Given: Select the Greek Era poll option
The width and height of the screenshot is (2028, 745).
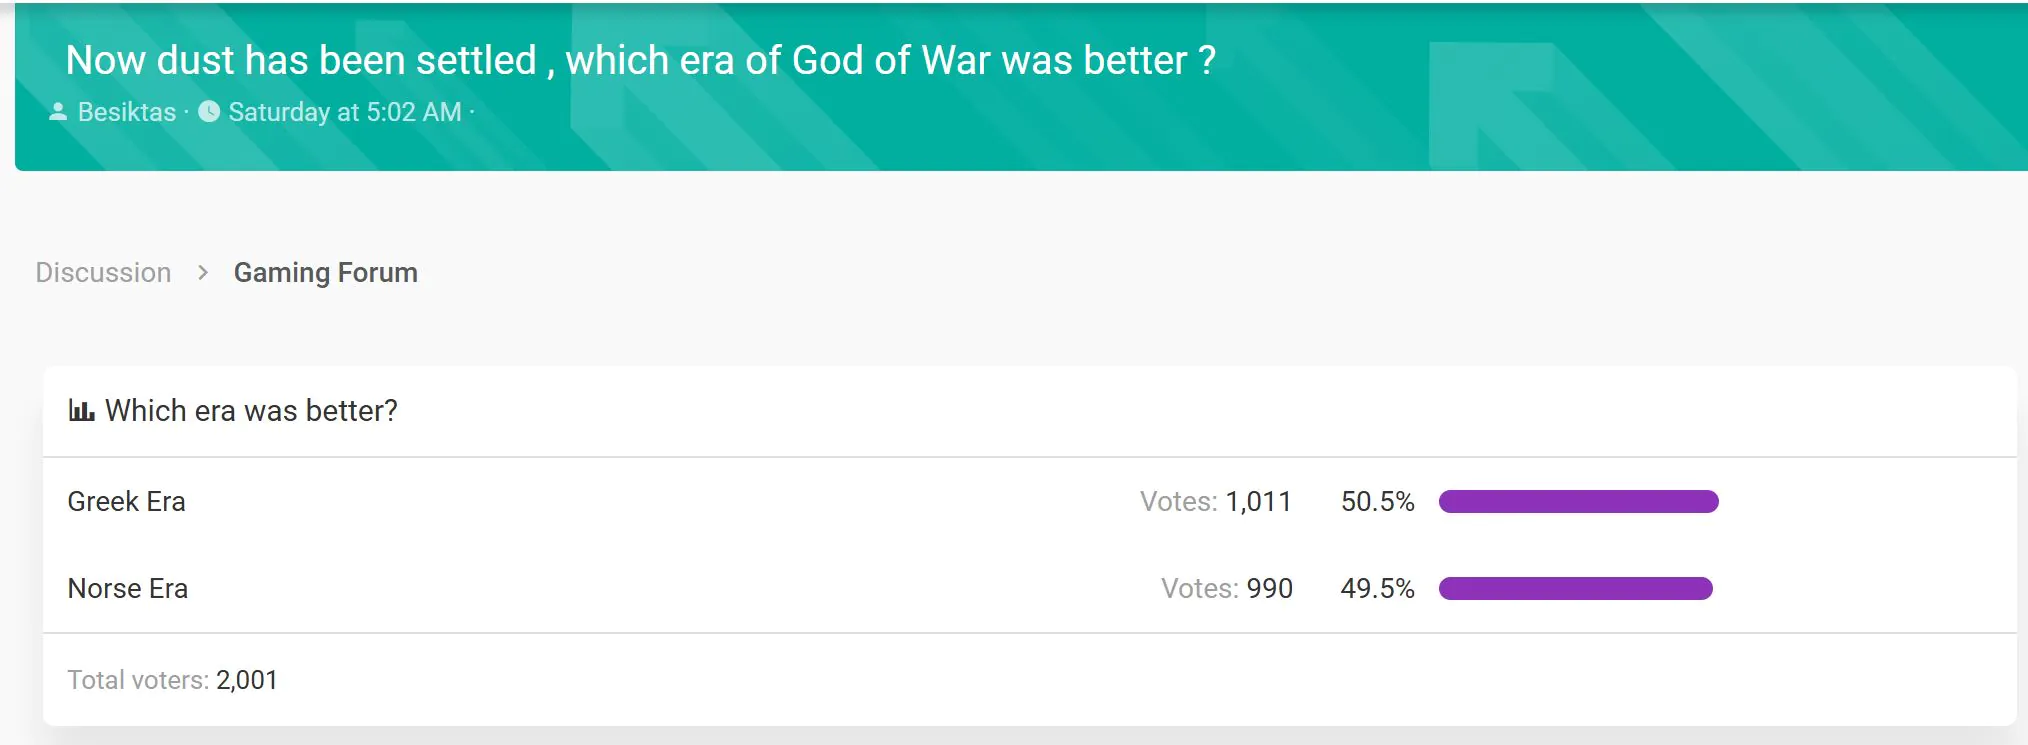Looking at the screenshot, I should (x=126, y=501).
